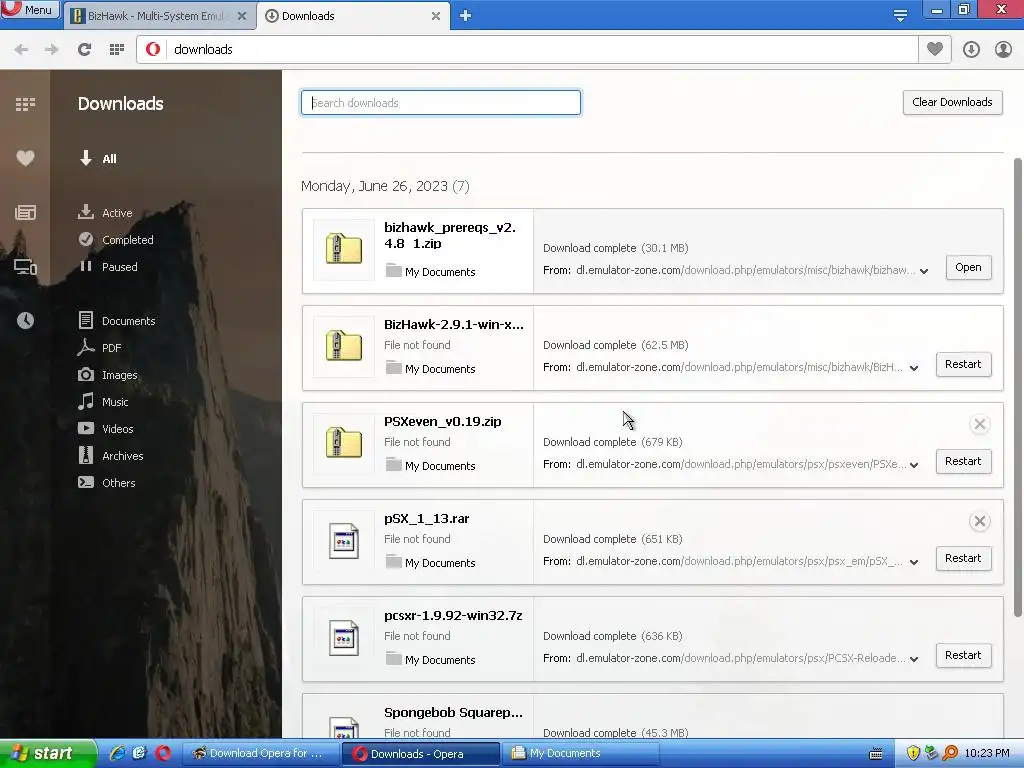Open the Opera Menu button
This screenshot has width=1024, height=768.
[x=29, y=9]
